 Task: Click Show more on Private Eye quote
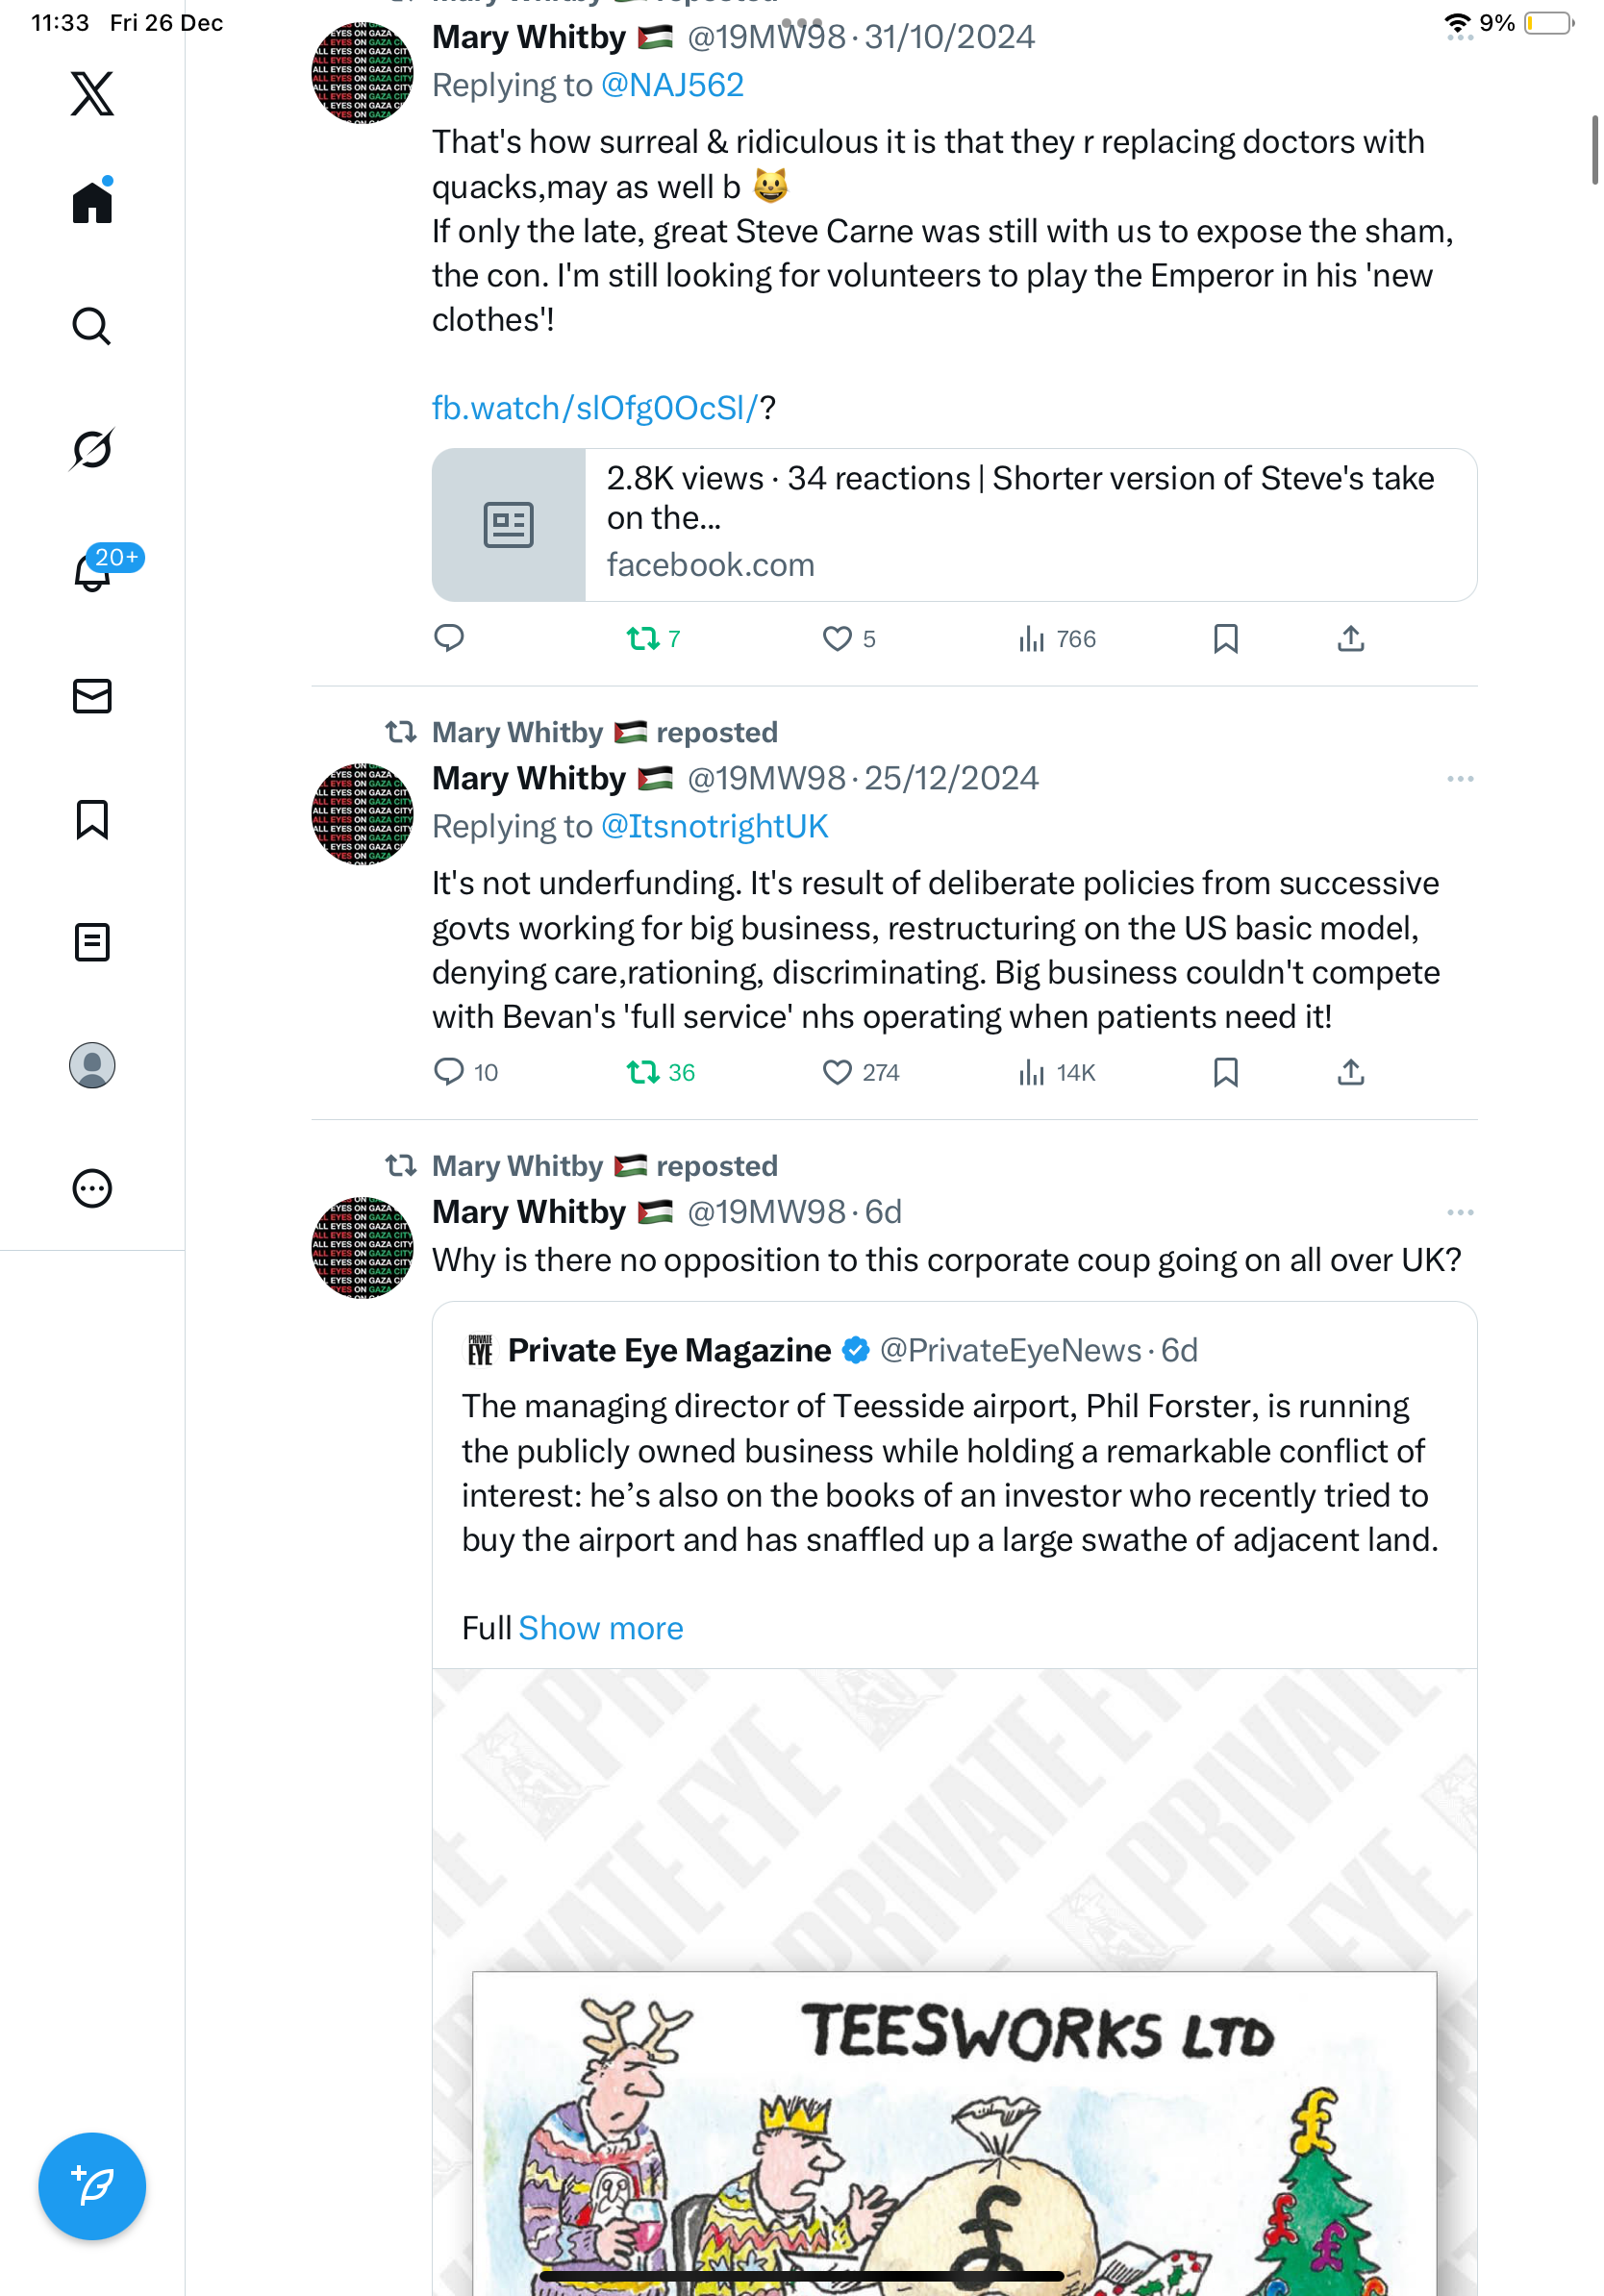tap(600, 1628)
